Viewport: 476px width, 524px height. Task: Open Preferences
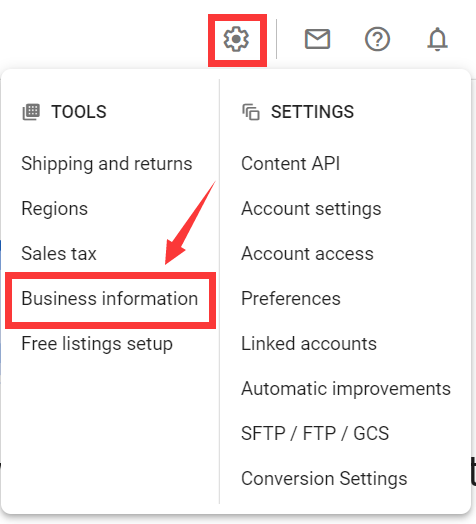coord(291,298)
